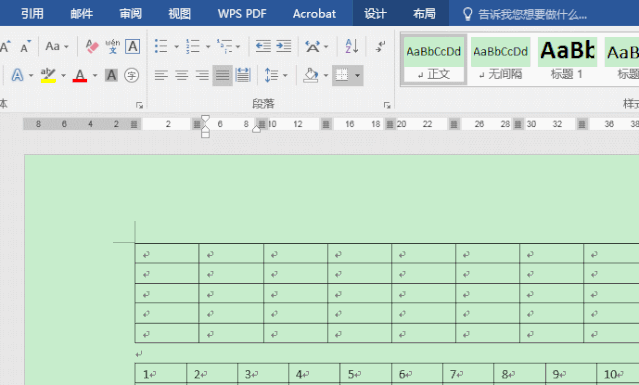The image size is (639, 385).
Task: Center paragraph text
Action: point(182,75)
